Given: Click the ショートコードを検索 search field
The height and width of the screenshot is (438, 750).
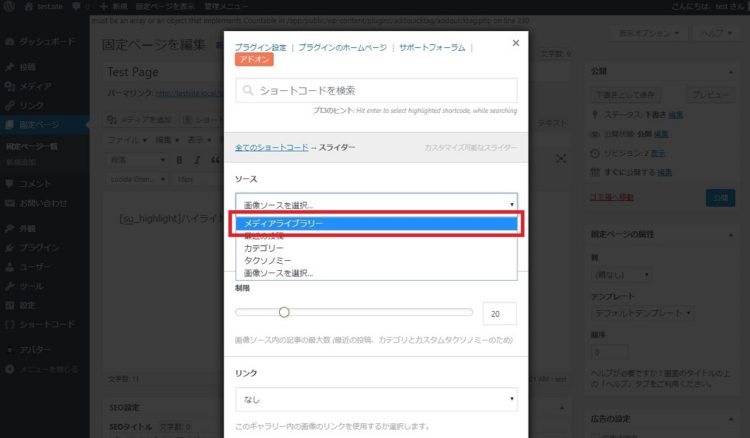Looking at the screenshot, I should pos(376,91).
